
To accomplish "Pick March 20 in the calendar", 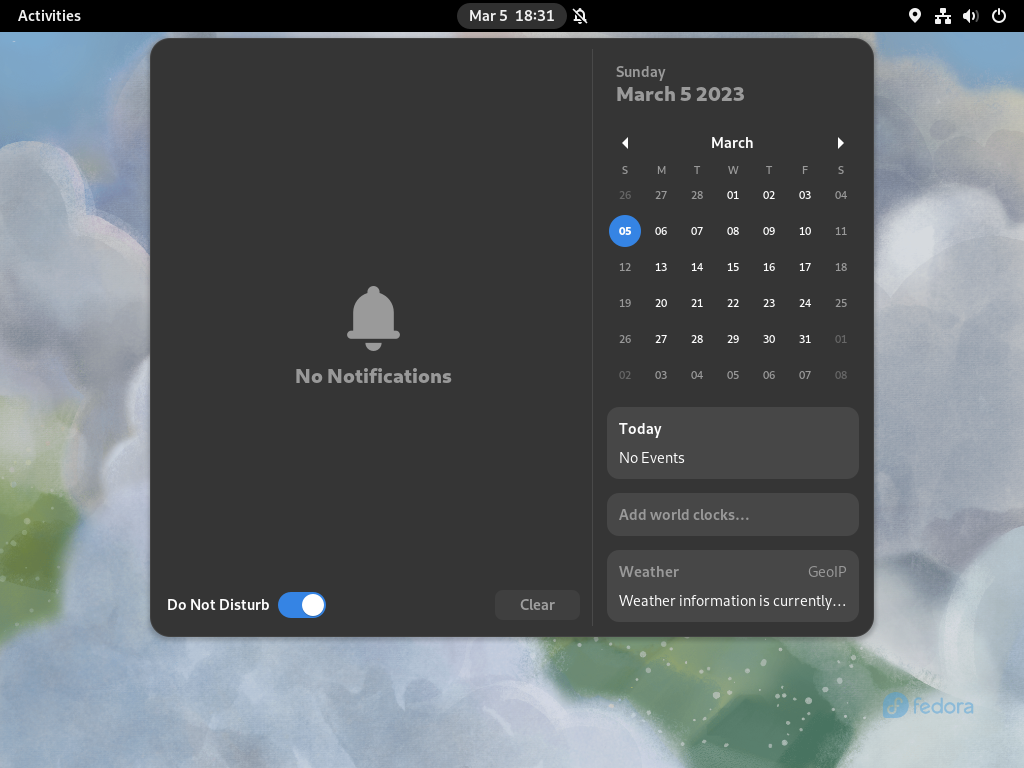I will click(661, 303).
